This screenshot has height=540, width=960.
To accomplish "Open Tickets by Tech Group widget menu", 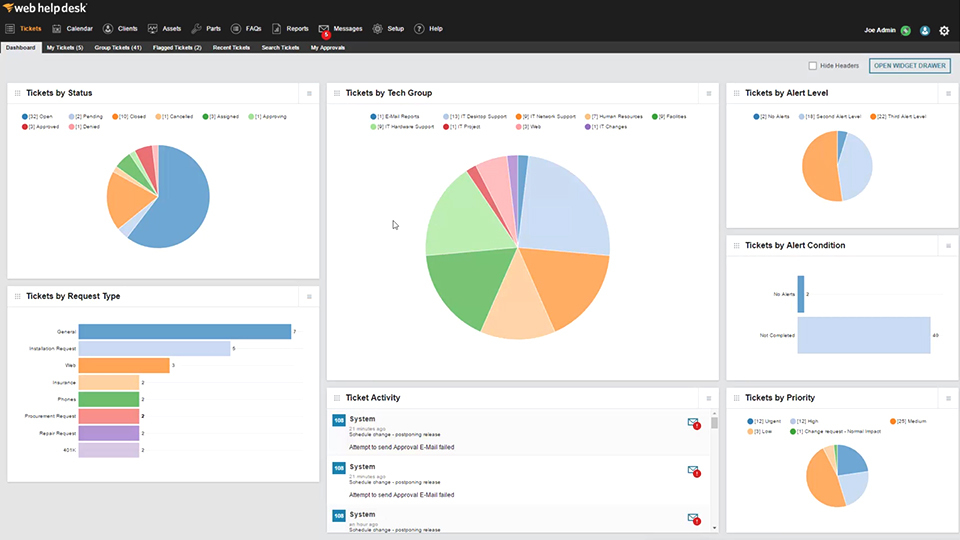I will tap(709, 94).
